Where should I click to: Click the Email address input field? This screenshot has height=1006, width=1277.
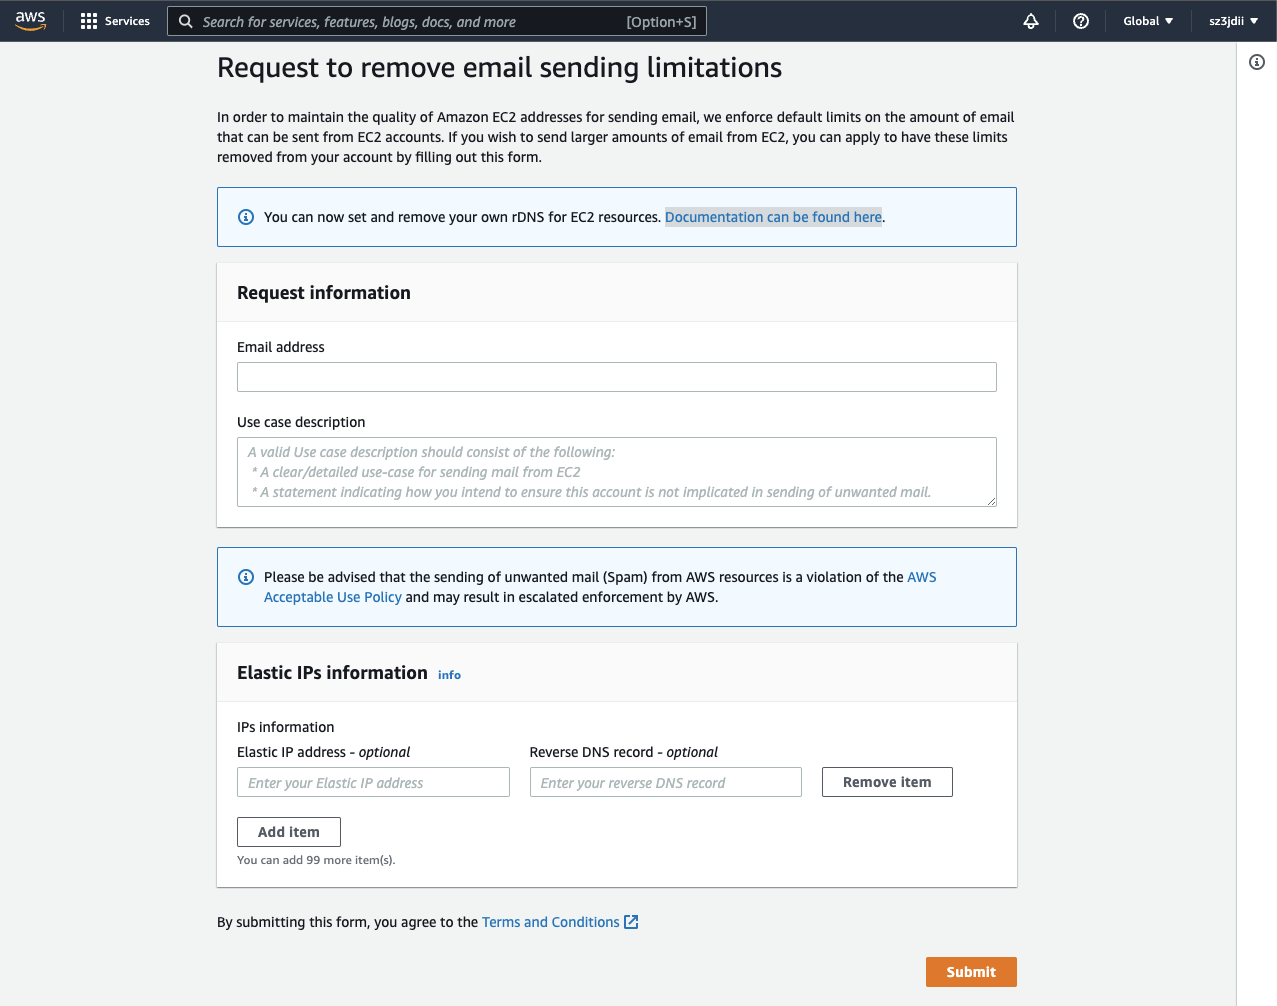[616, 376]
